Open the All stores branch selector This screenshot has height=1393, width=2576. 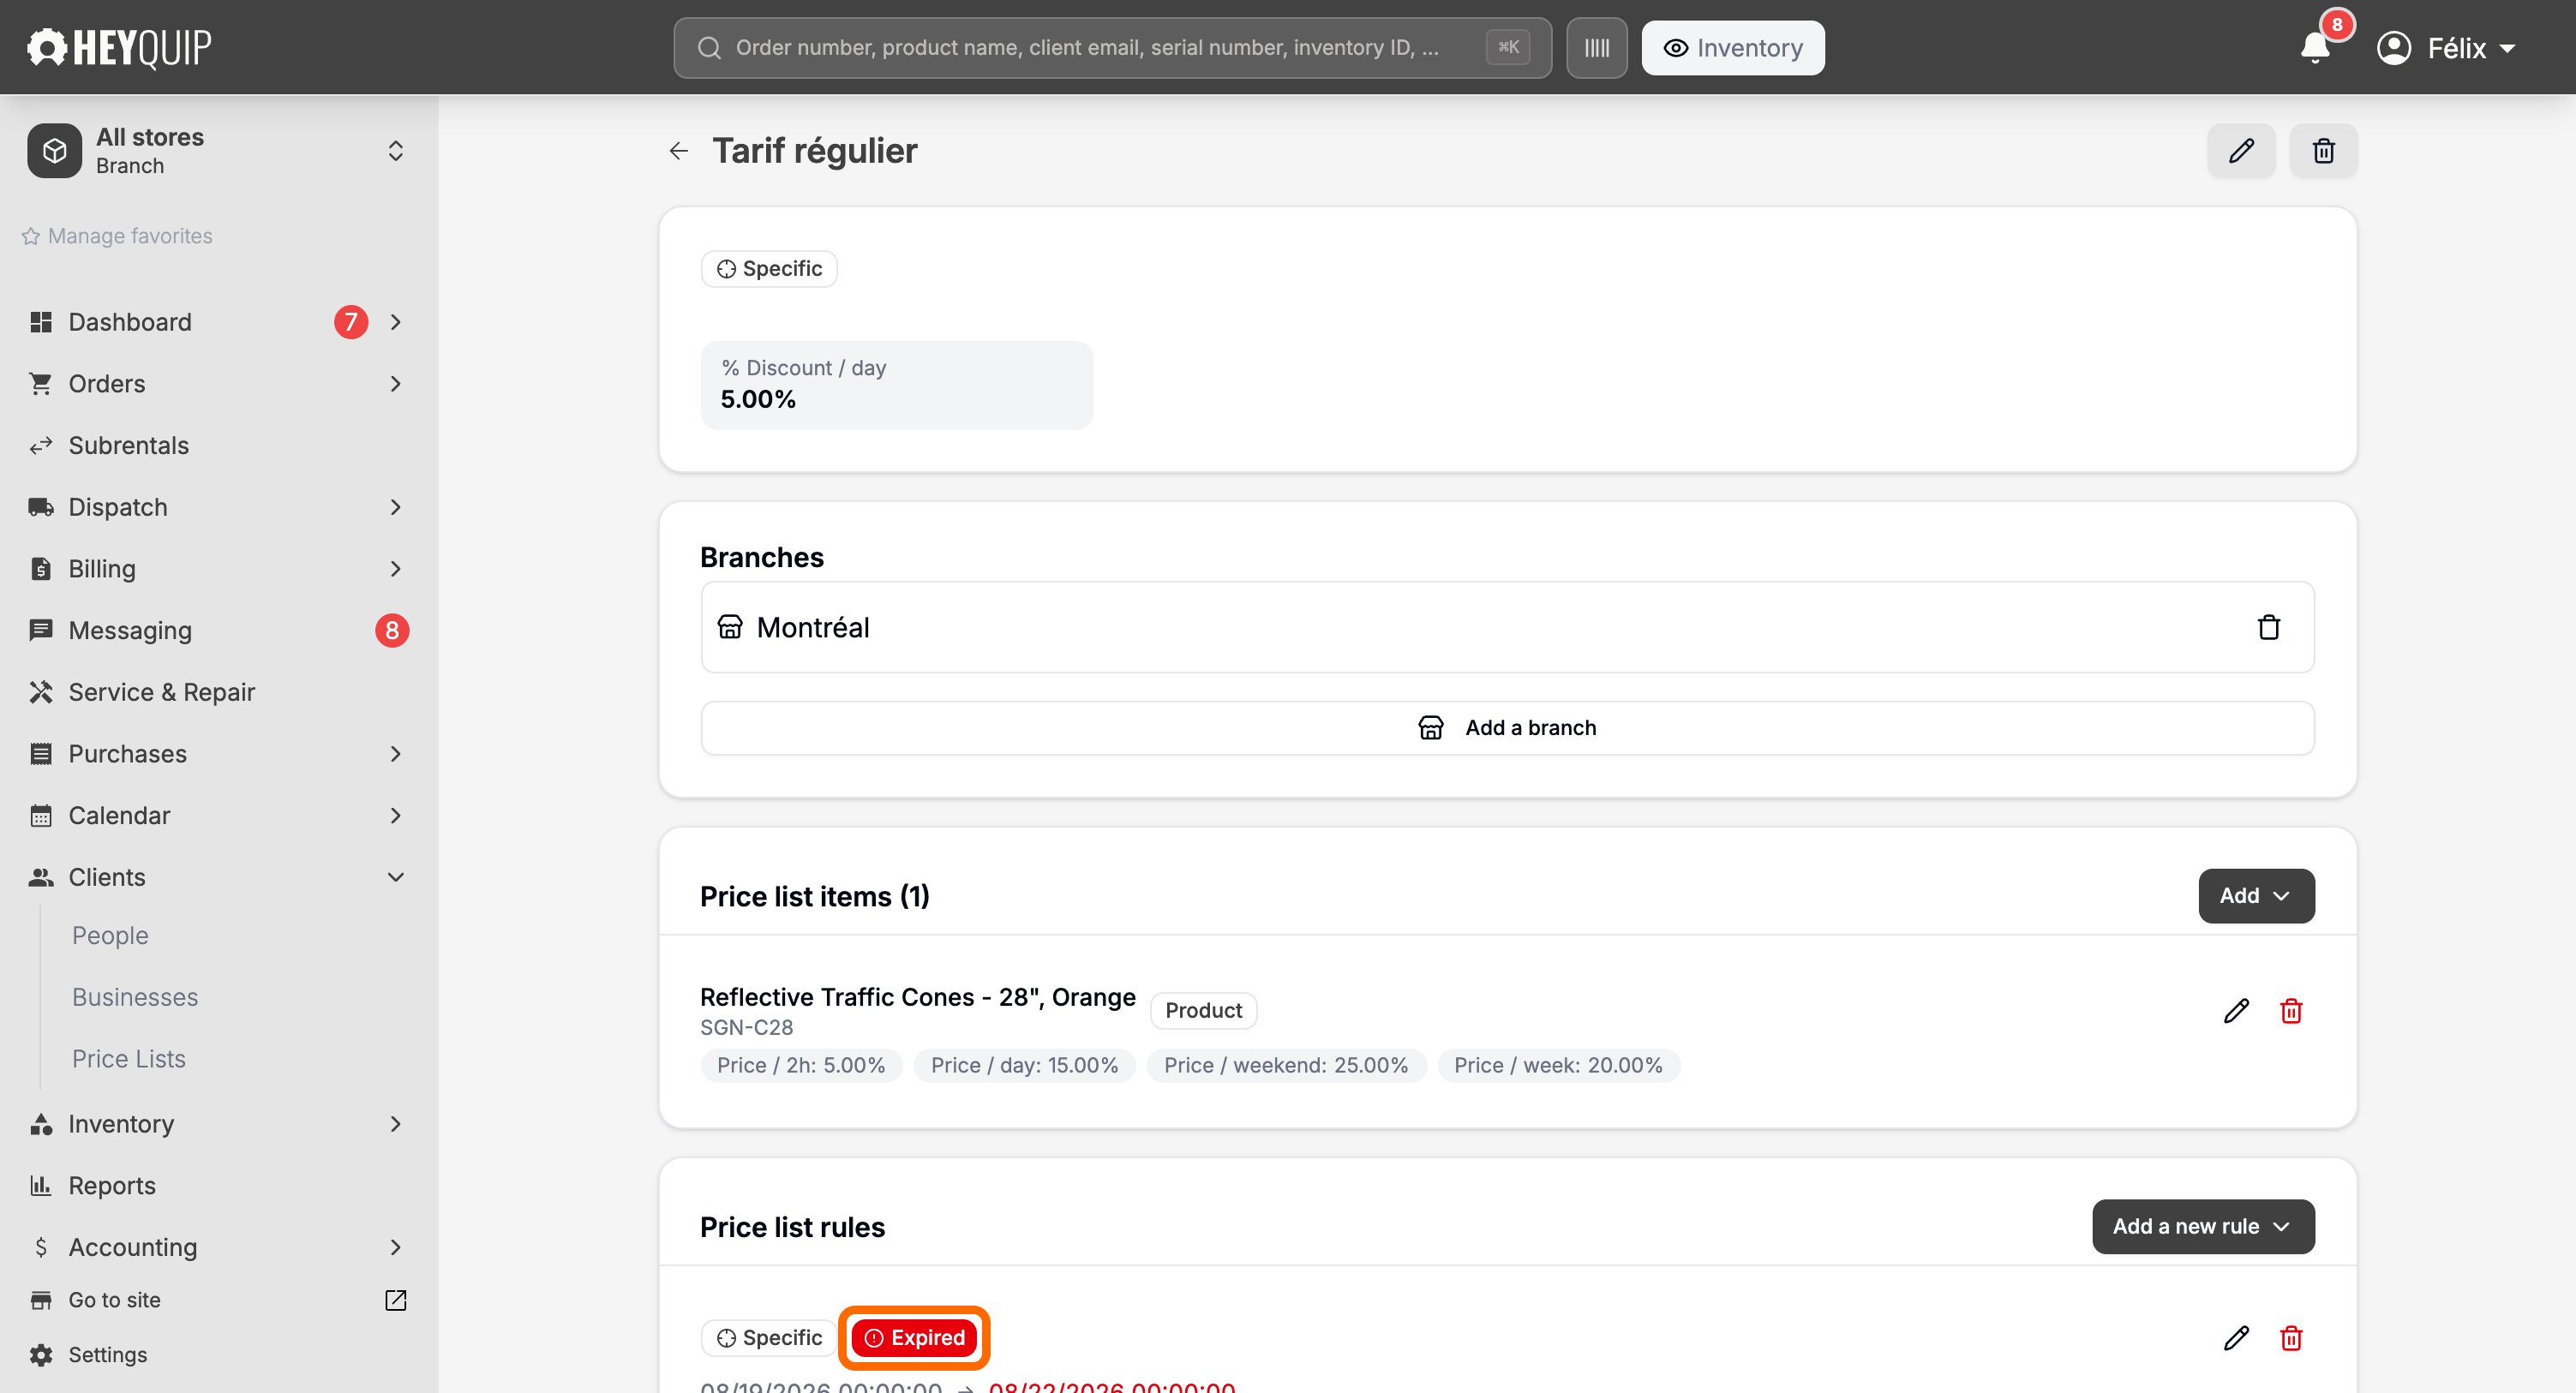click(x=218, y=151)
